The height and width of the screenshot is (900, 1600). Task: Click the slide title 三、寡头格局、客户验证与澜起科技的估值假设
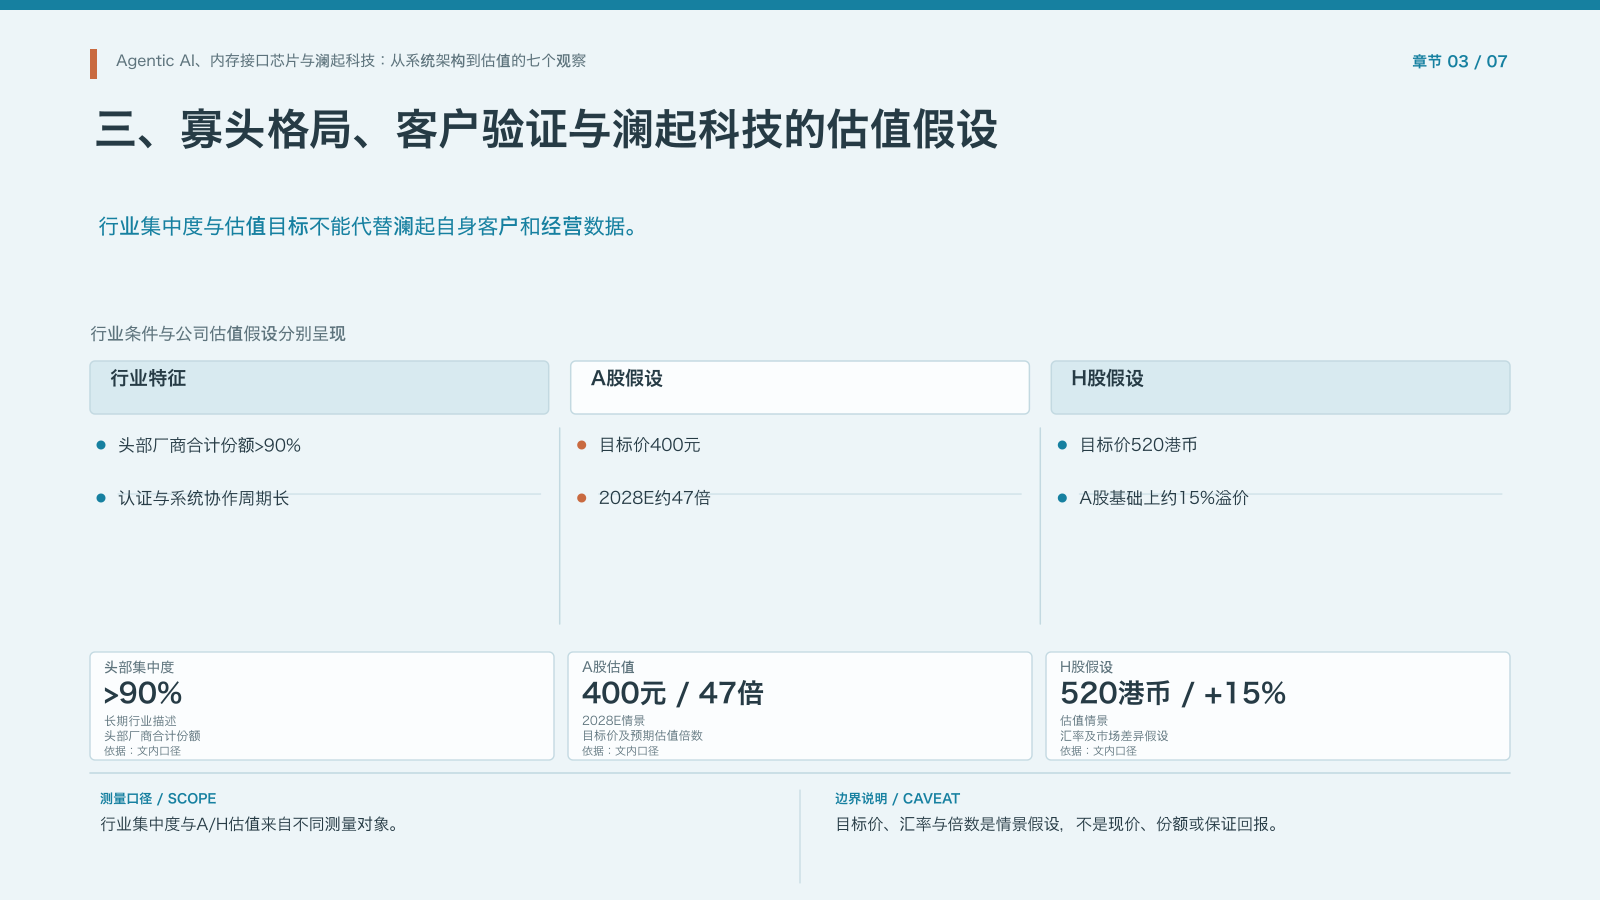coord(547,130)
